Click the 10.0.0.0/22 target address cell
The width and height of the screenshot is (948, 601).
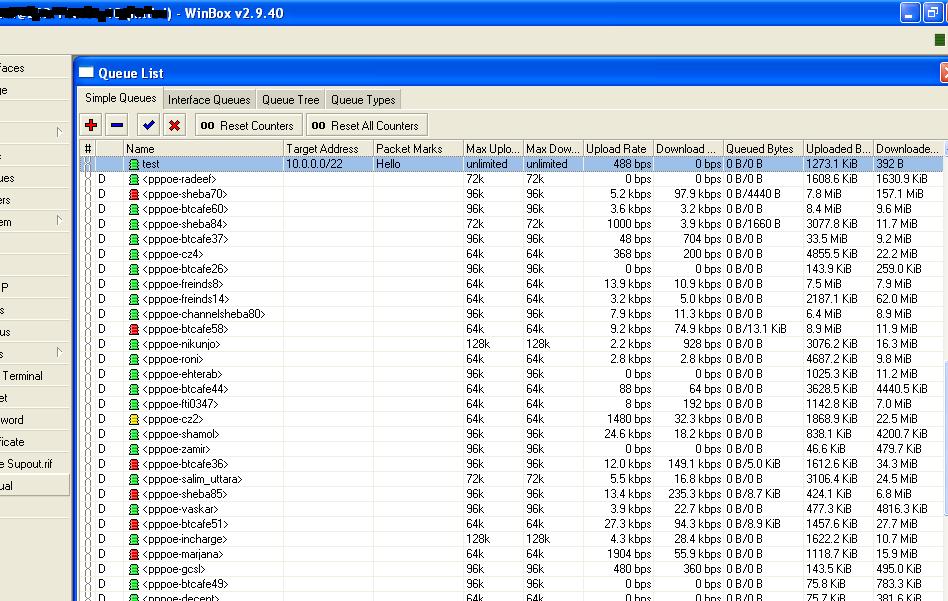[328, 164]
